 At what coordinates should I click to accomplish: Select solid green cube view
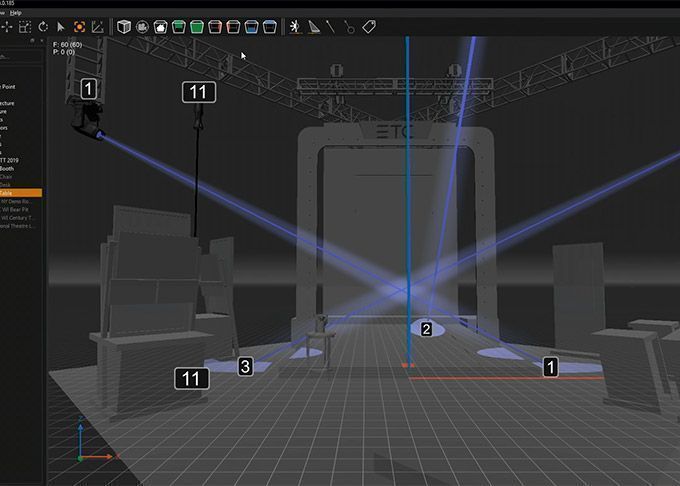[197, 27]
